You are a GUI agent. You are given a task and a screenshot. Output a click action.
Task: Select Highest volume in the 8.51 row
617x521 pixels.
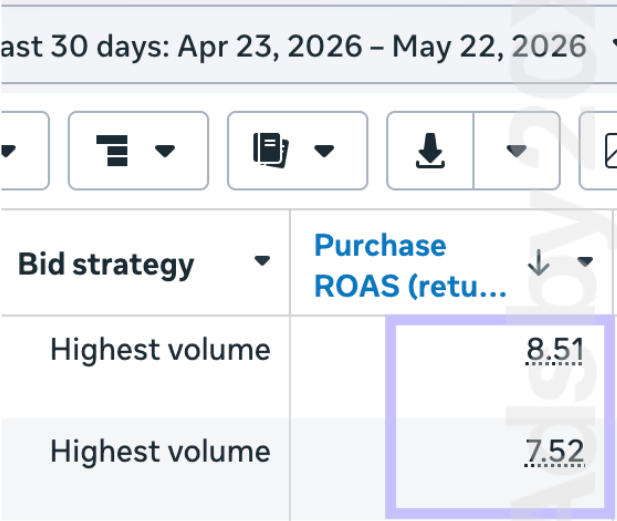tap(161, 349)
